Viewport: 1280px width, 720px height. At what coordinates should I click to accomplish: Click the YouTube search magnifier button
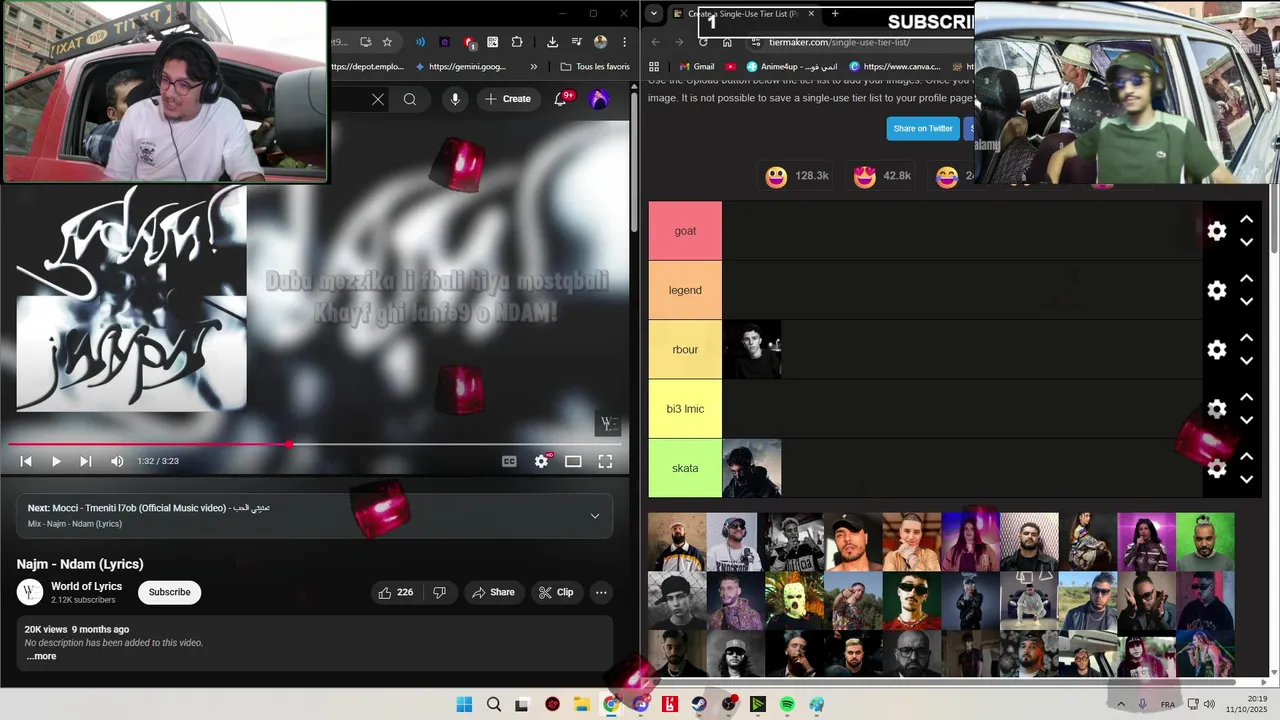(410, 99)
